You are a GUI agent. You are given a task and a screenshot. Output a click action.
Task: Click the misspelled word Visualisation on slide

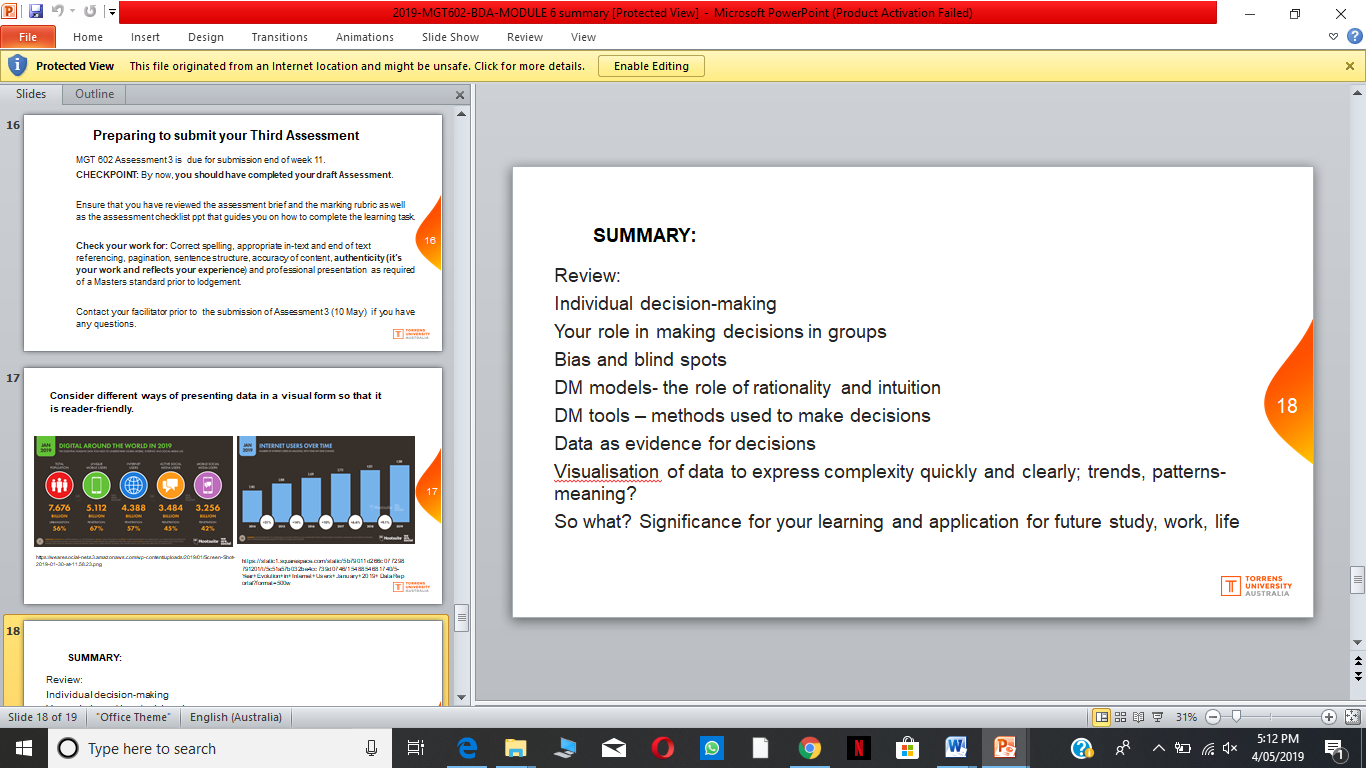[x=607, y=471]
